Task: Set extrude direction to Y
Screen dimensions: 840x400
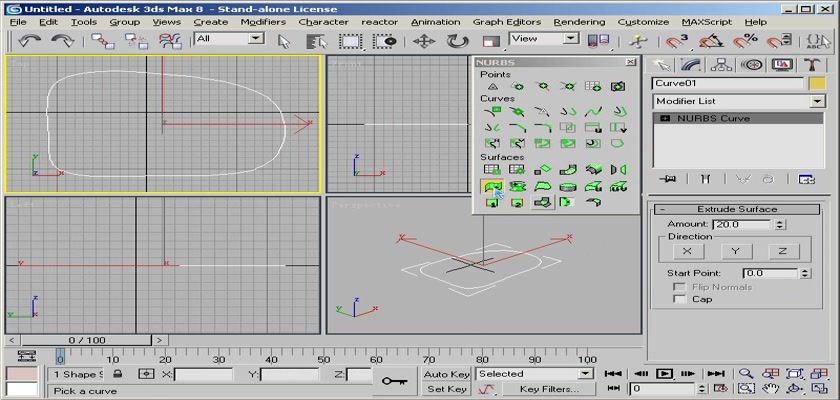Action: [x=736, y=251]
